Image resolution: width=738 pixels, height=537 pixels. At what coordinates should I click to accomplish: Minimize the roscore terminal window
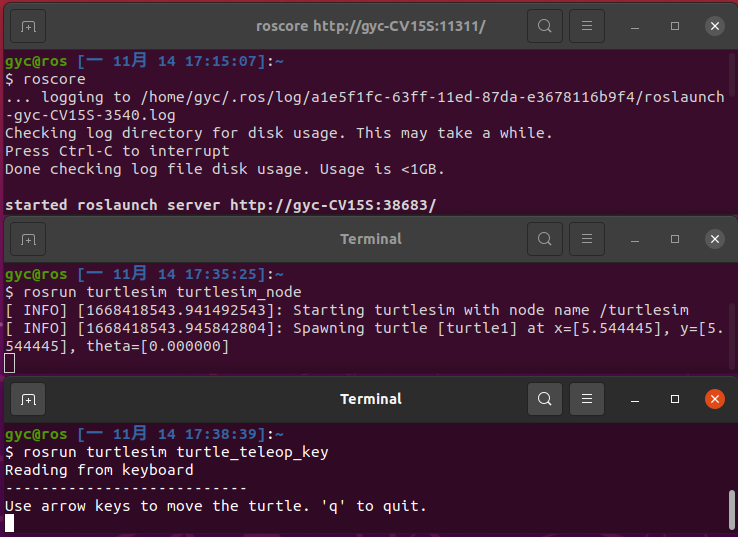pyautogui.click(x=635, y=26)
